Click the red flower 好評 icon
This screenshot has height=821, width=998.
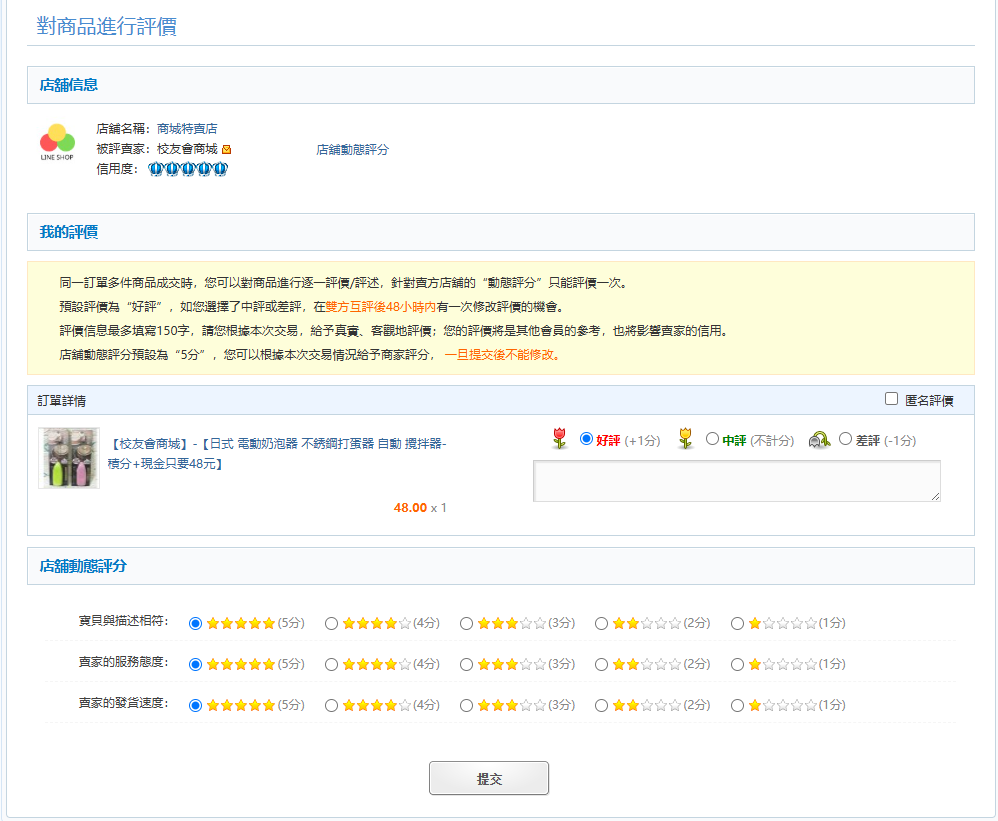[x=560, y=439]
